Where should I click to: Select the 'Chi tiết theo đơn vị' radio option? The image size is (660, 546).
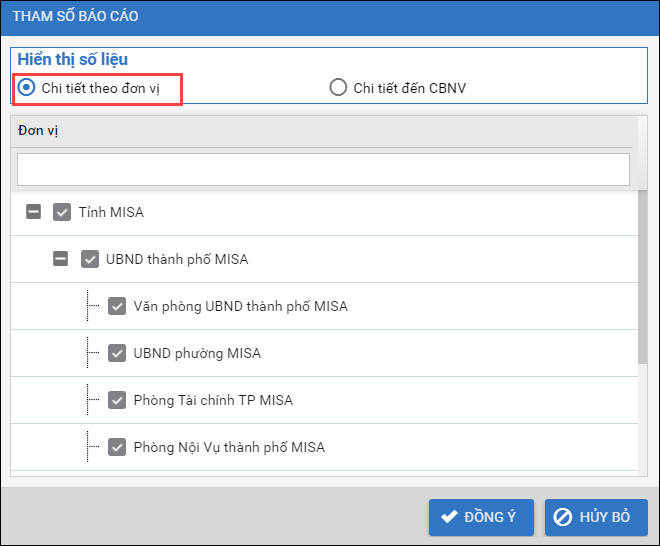tap(27, 87)
